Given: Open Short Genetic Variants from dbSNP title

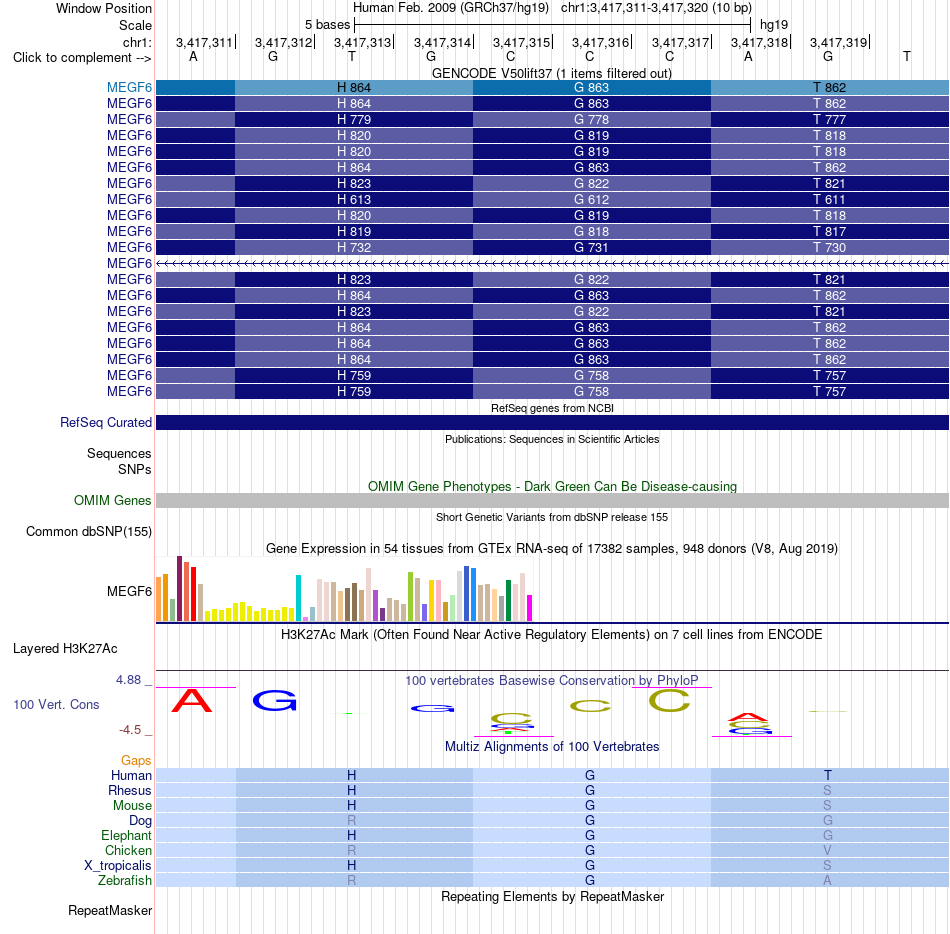Looking at the screenshot, I should pos(552,517).
